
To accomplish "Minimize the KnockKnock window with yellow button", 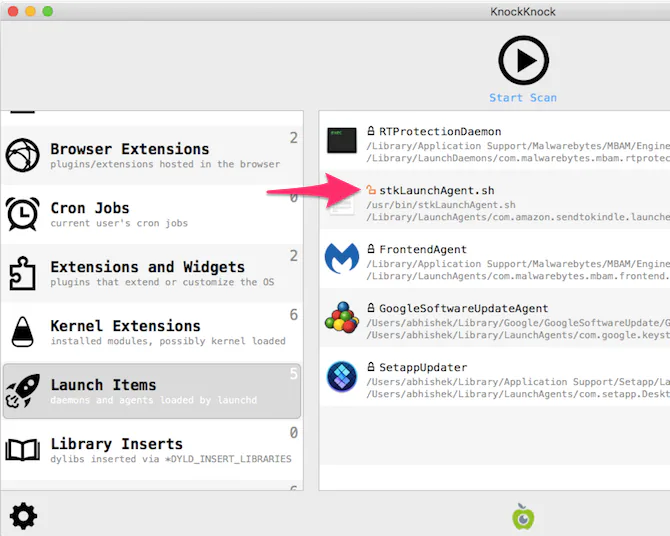I will [30, 12].
